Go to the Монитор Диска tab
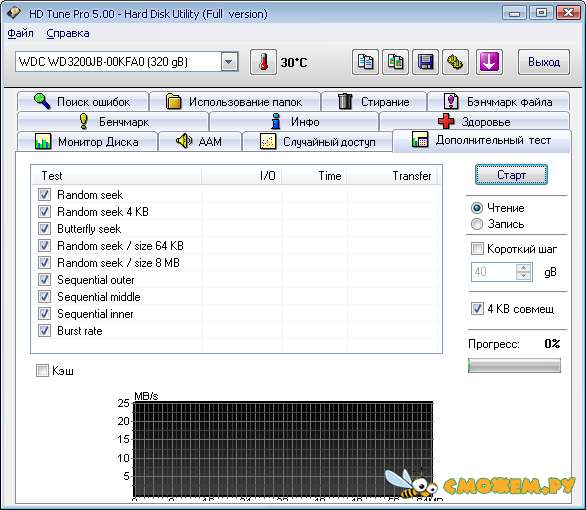586x510 pixels. tap(87, 142)
